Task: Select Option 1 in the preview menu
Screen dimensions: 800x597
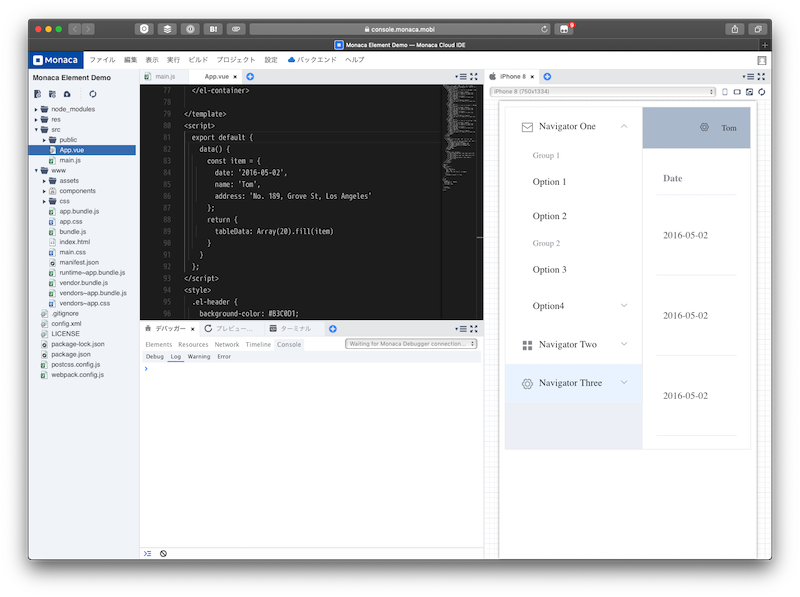Action: click(549, 182)
